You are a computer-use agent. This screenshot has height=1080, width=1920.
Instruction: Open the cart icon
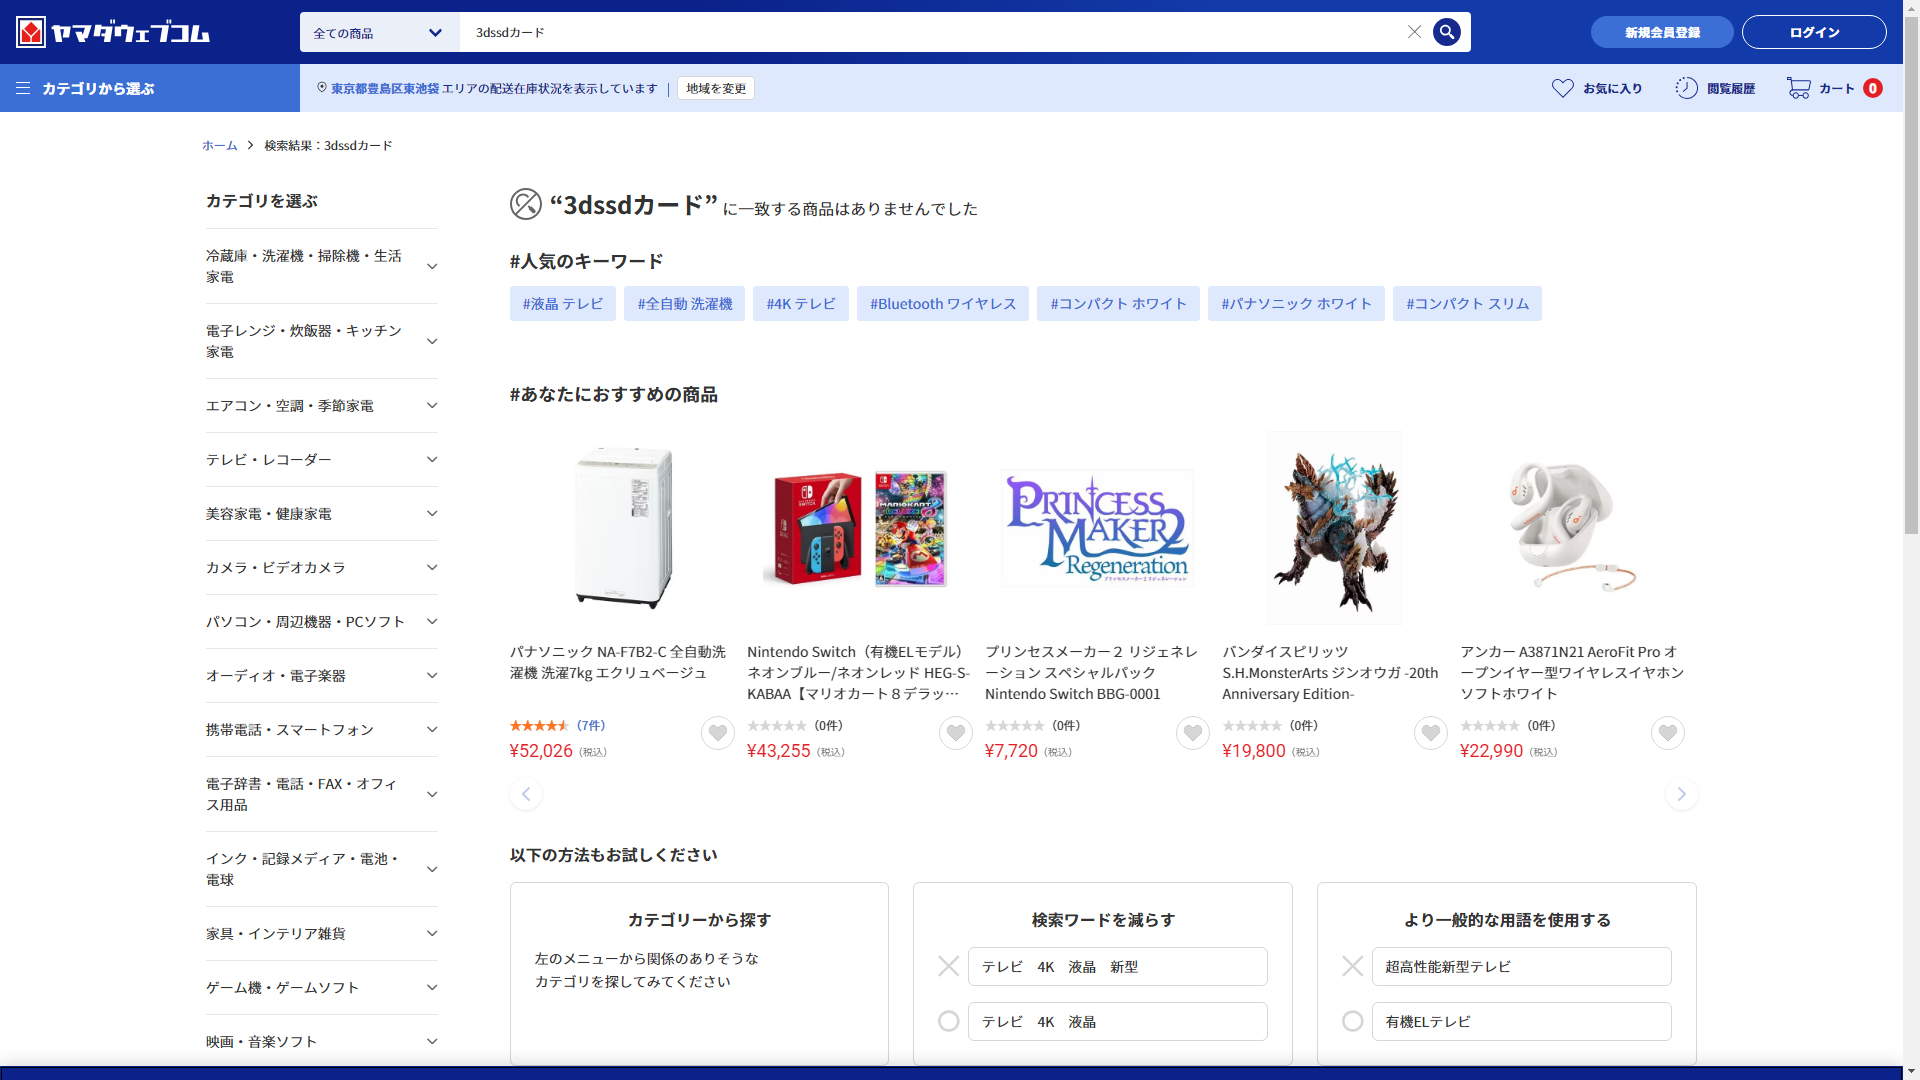pos(1798,88)
